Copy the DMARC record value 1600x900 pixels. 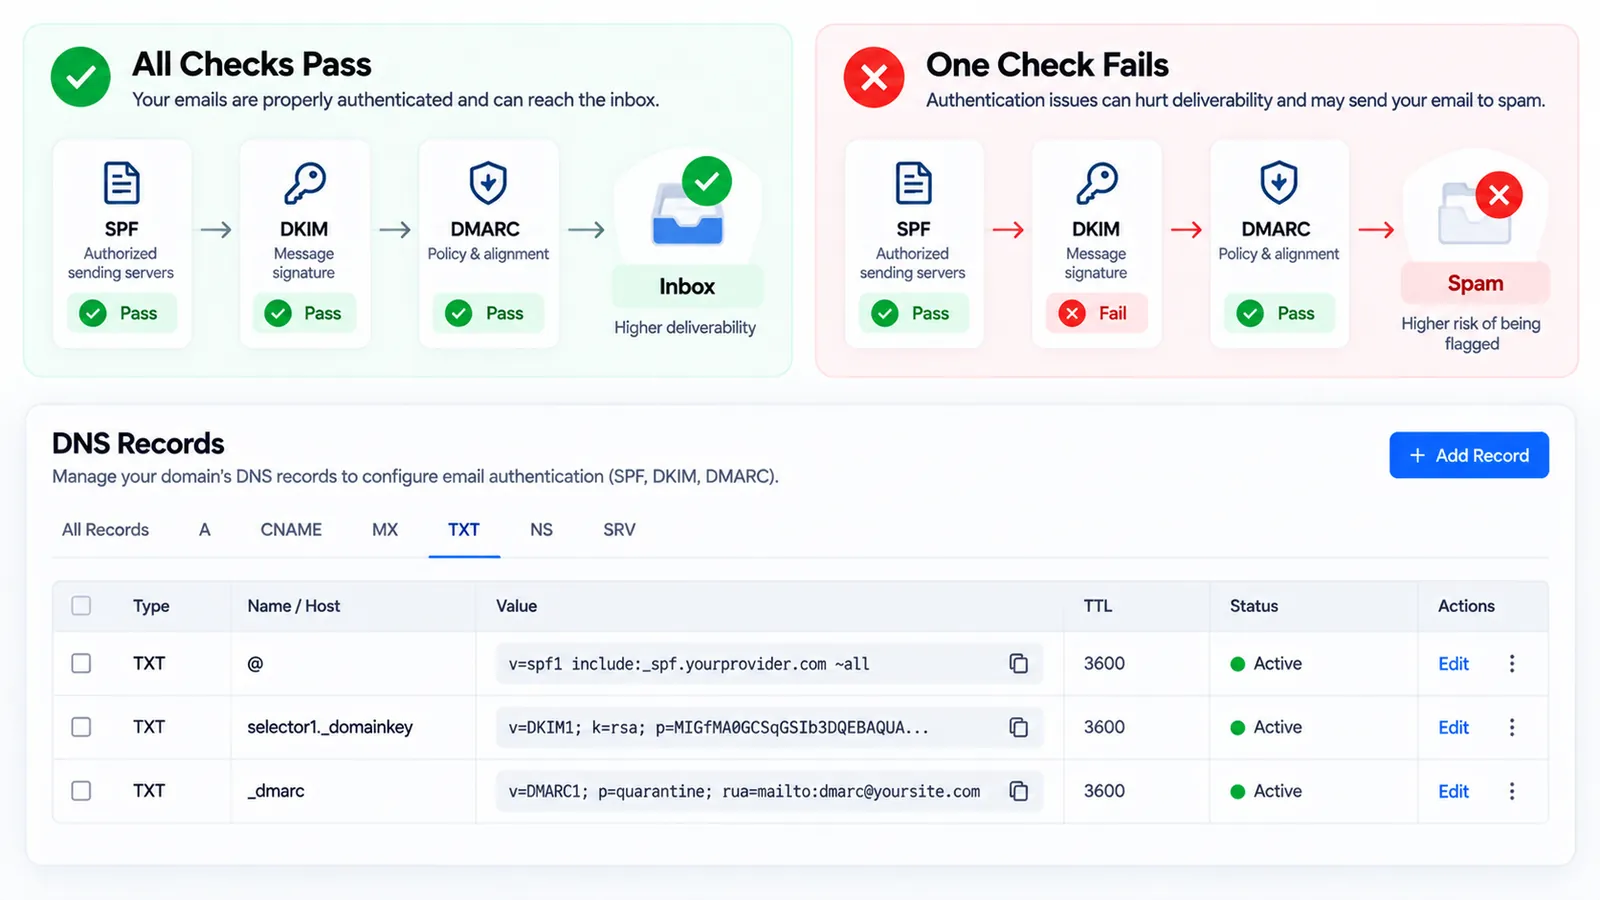[x=1018, y=791]
